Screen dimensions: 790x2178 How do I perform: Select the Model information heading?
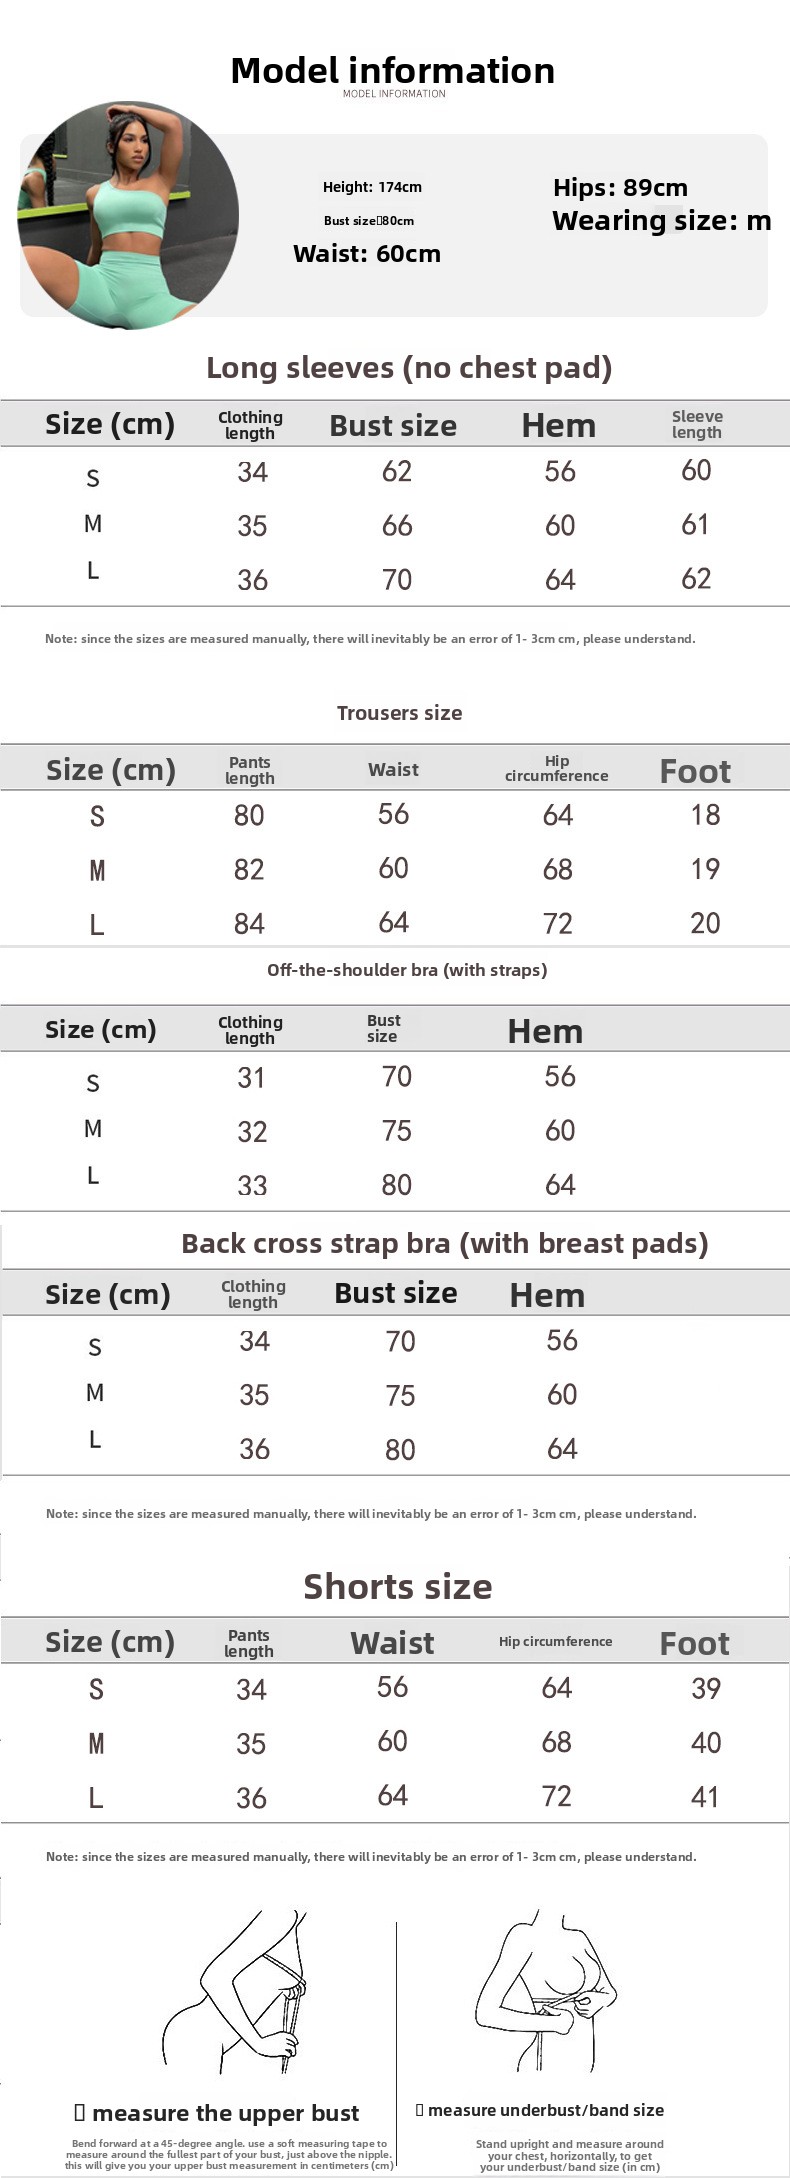[x=393, y=71]
